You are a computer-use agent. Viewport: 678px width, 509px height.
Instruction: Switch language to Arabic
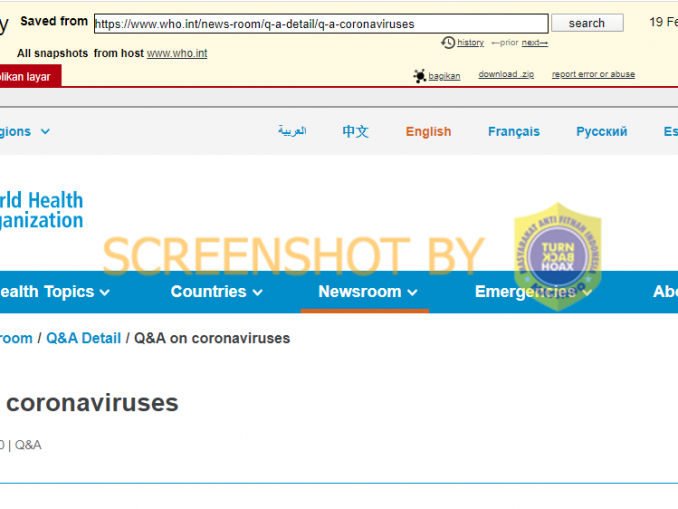pyautogui.click(x=292, y=131)
